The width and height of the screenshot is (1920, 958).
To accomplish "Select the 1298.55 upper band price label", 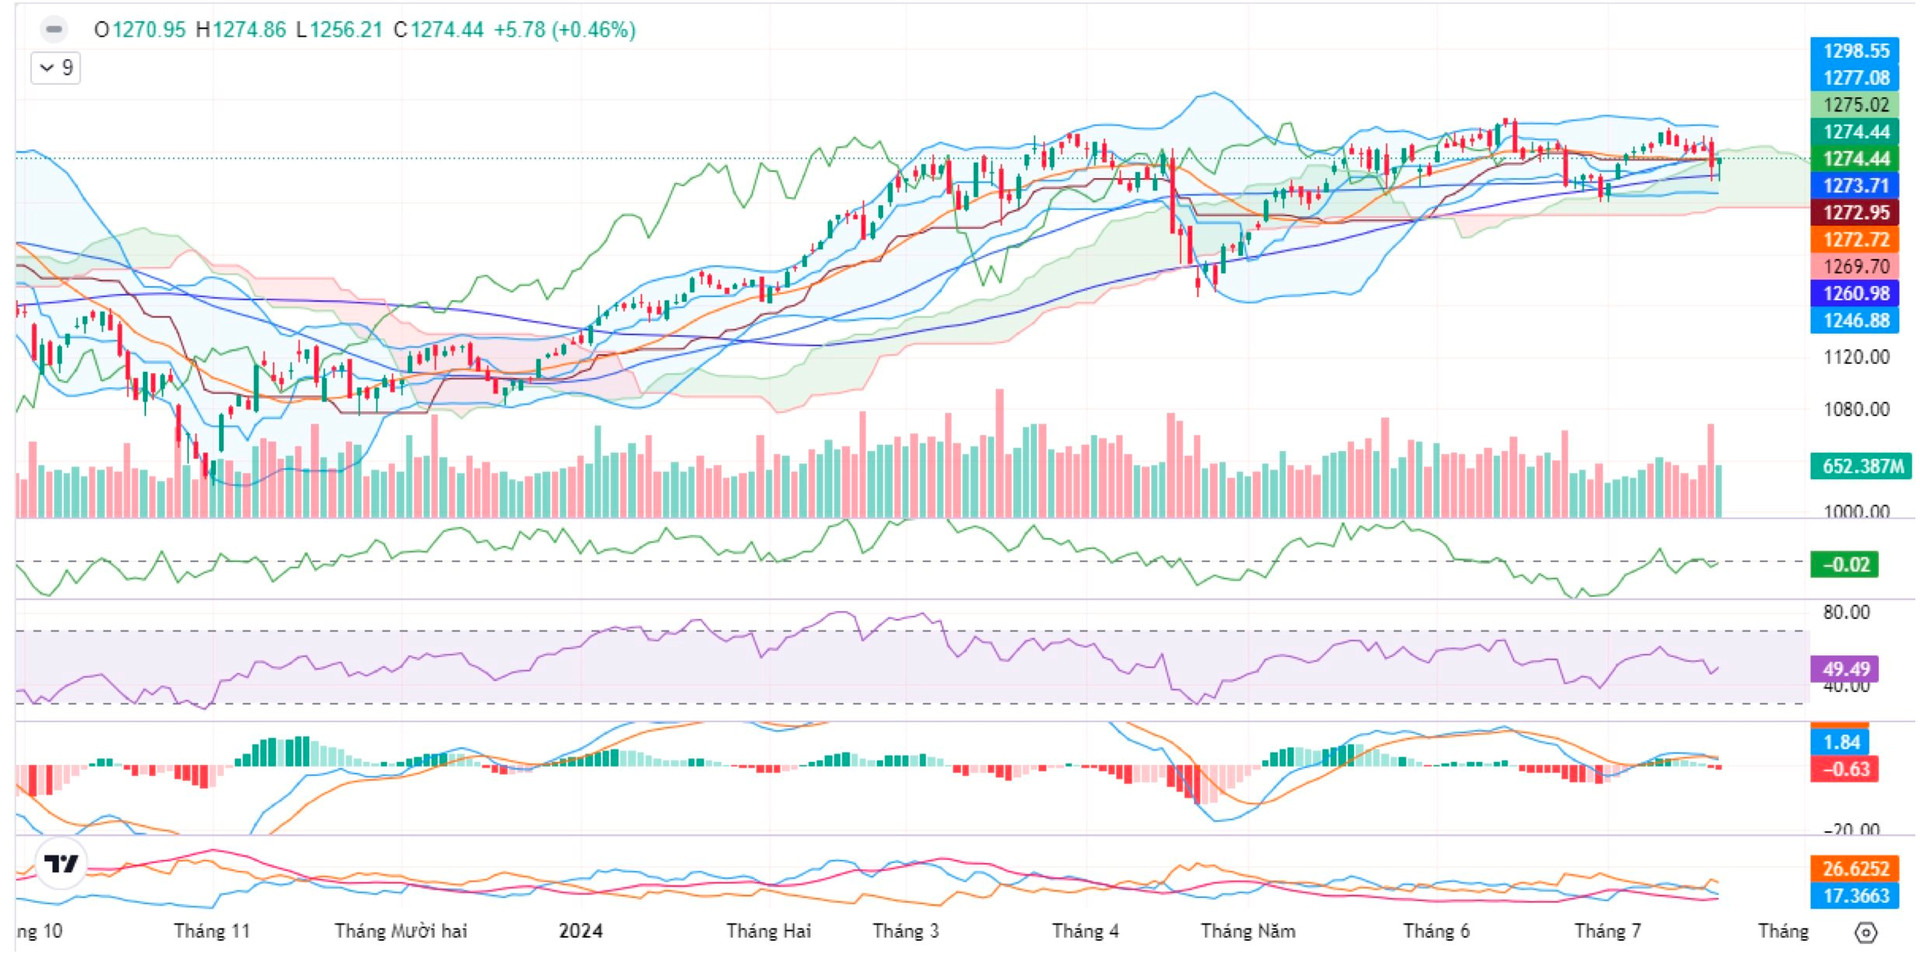I will pos(1855,51).
